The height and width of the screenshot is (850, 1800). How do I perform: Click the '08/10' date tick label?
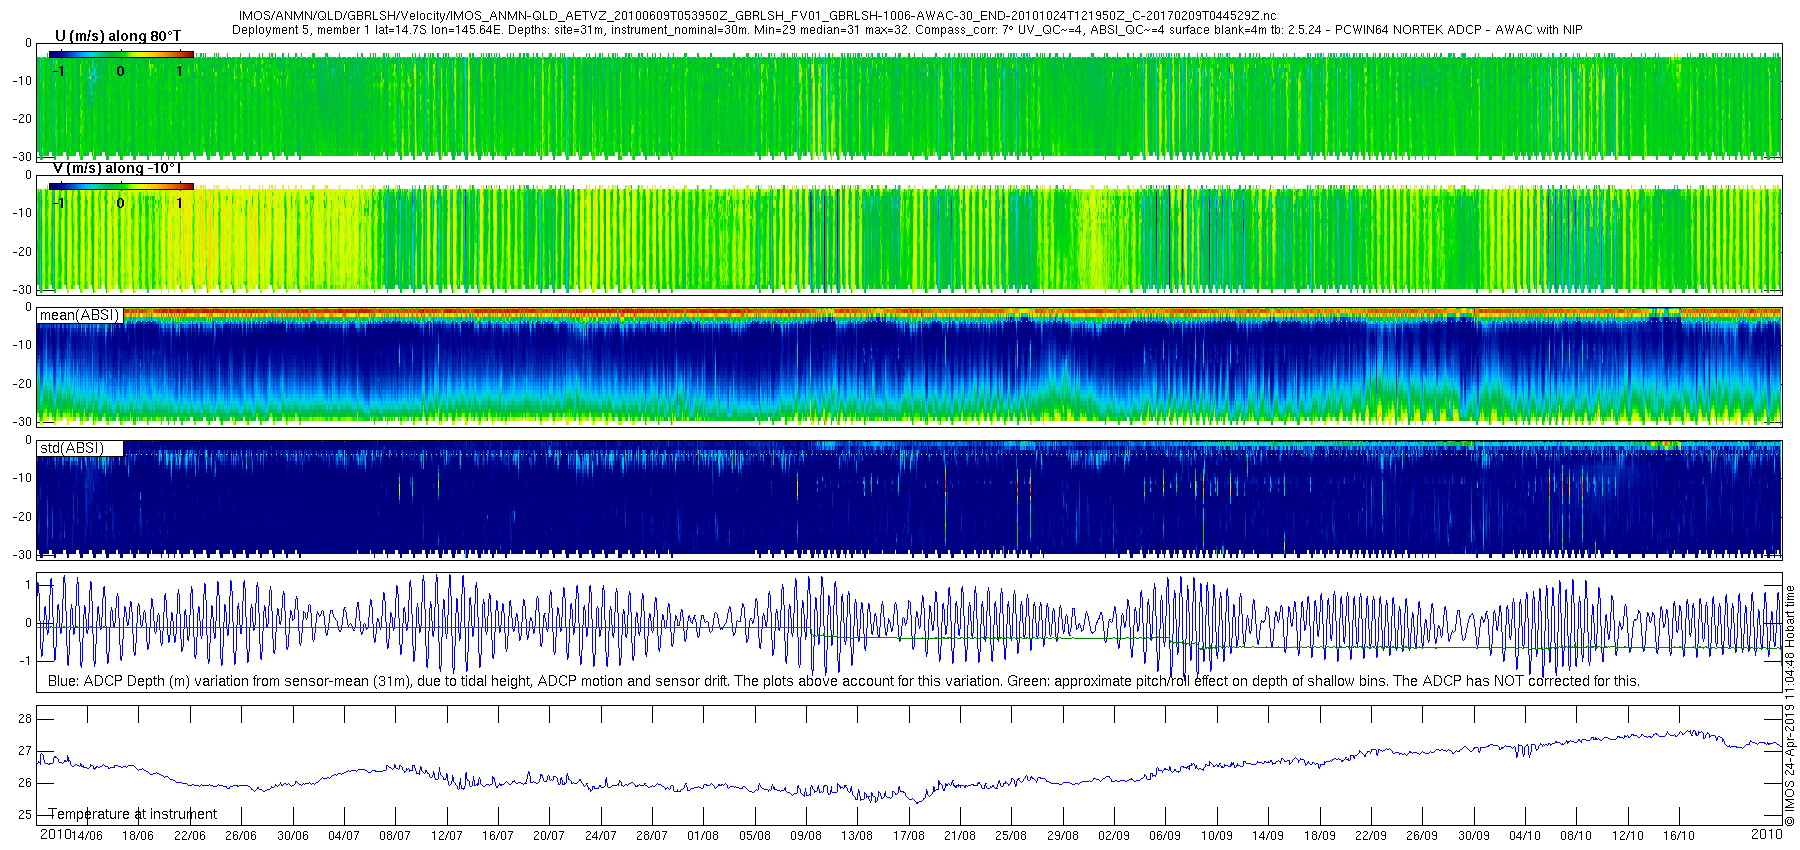point(1576,836)
